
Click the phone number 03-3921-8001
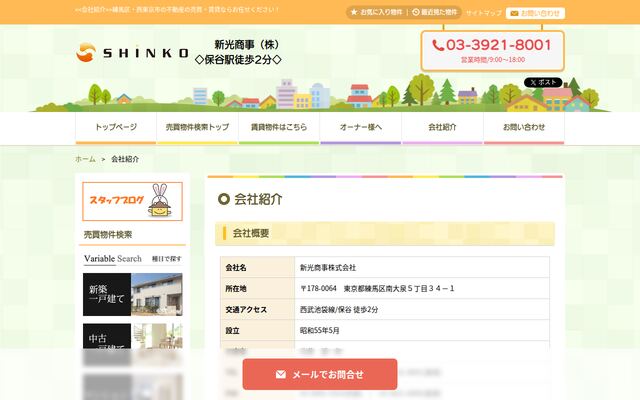tap(492, 45)
